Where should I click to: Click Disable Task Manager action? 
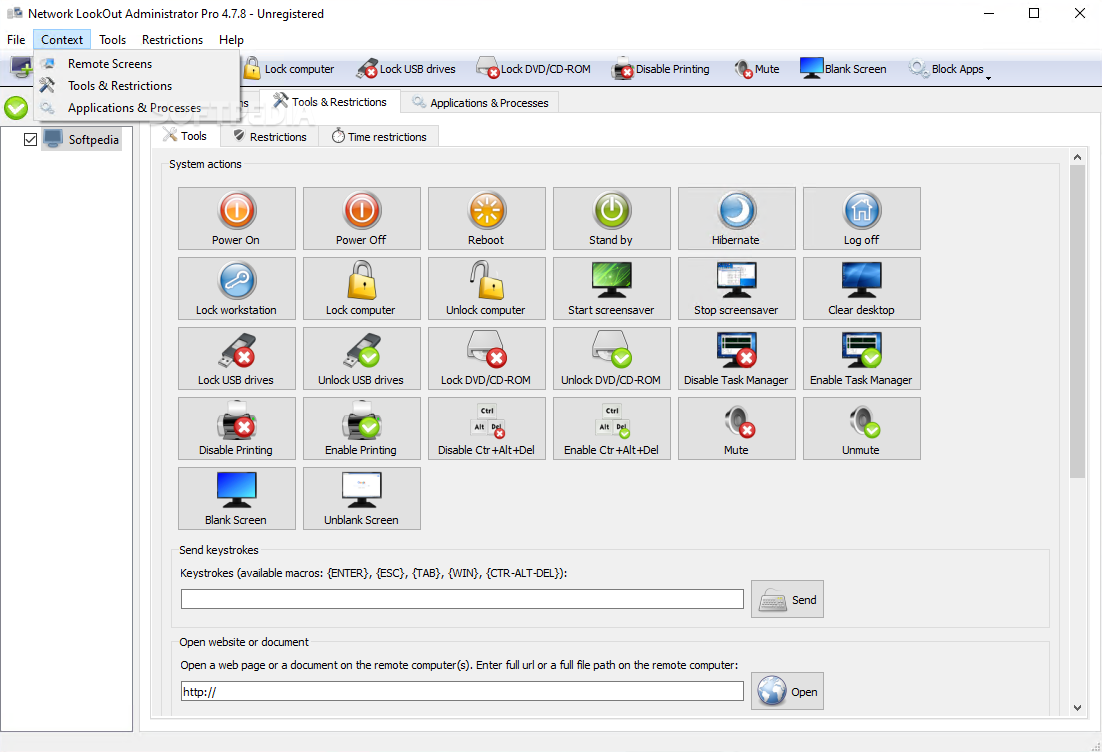[737, 358]
